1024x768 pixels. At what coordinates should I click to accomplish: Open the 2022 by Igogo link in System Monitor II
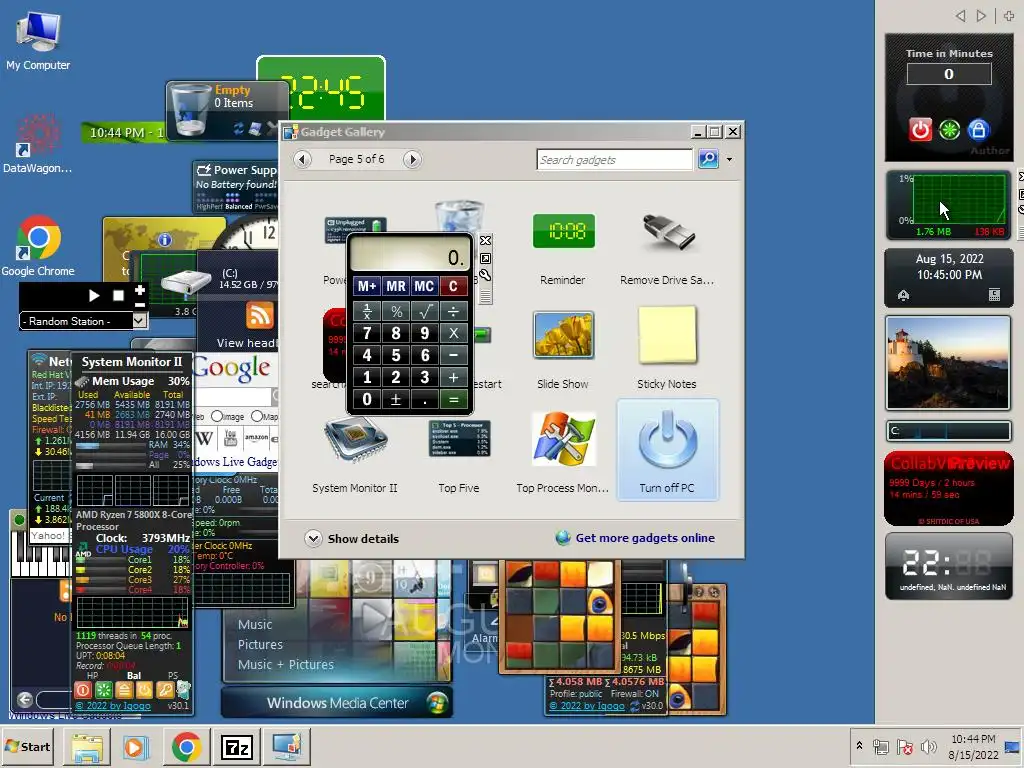113,706
